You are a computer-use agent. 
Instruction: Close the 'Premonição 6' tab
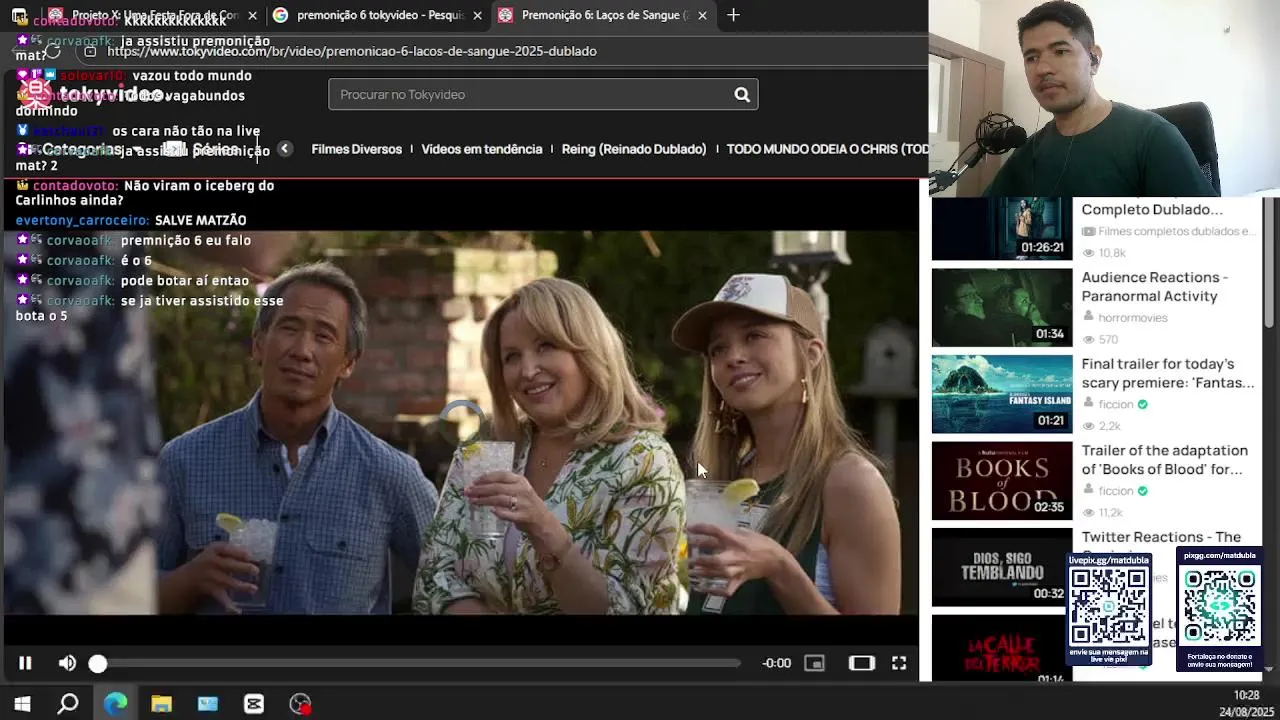702,15
